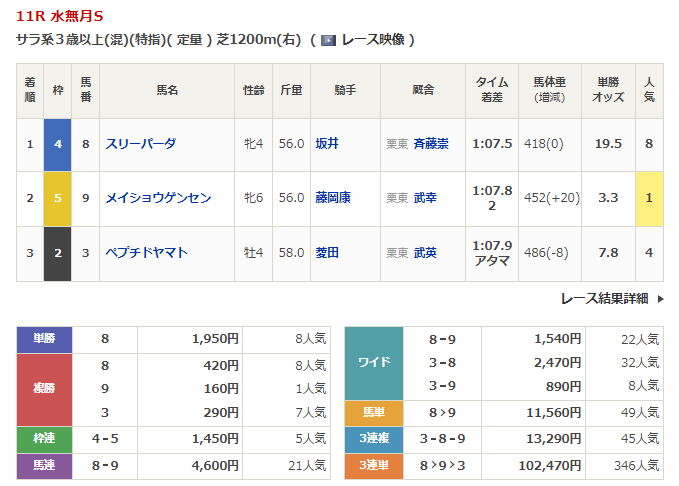The width and height of the screenshot is (679, 486).
Task: Click trainer 武幸's name
Action: click(424, 198)
